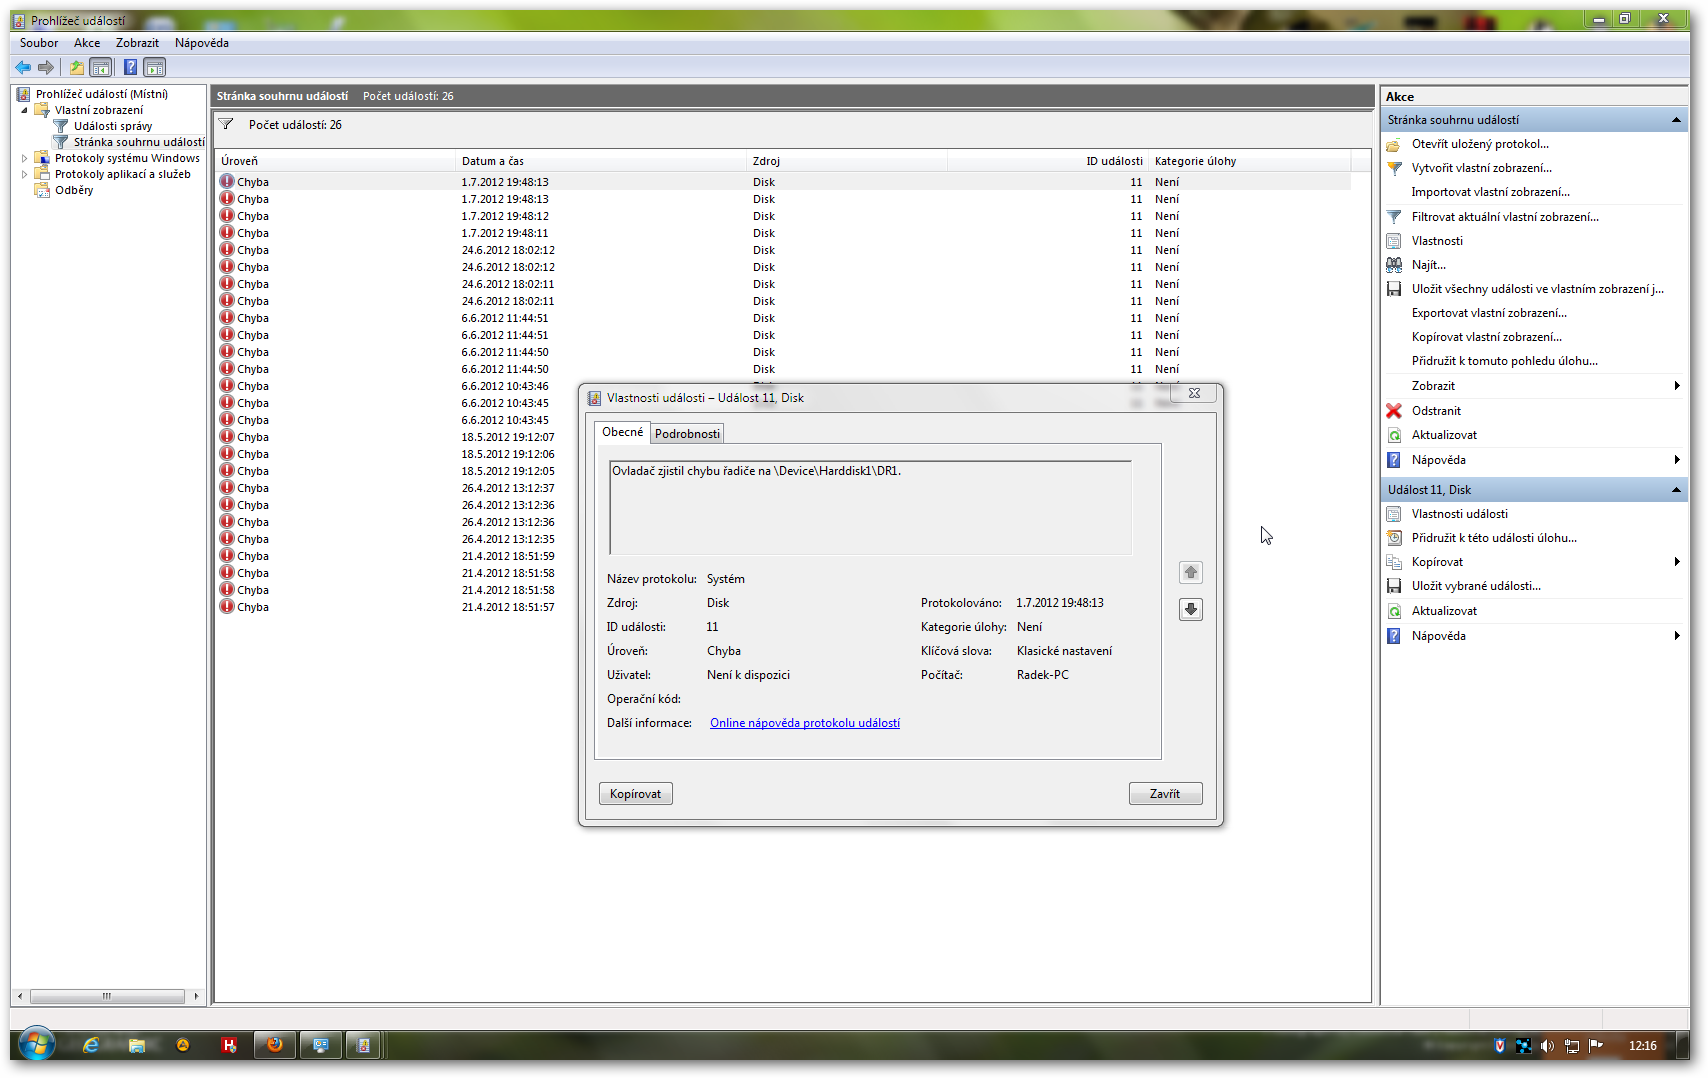Select 'Prohlížeč událostí (Místní)' tree root

[x=102, y=94]
